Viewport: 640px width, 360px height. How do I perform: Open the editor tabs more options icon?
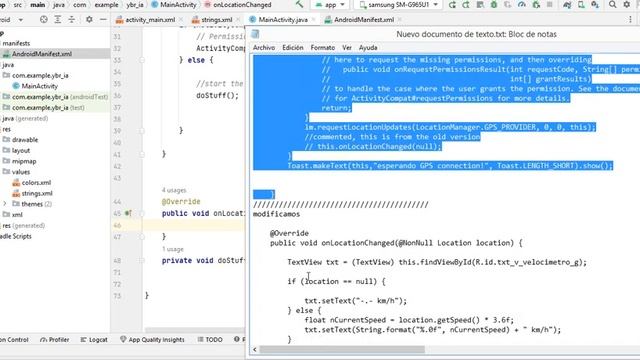click(630, 20)
